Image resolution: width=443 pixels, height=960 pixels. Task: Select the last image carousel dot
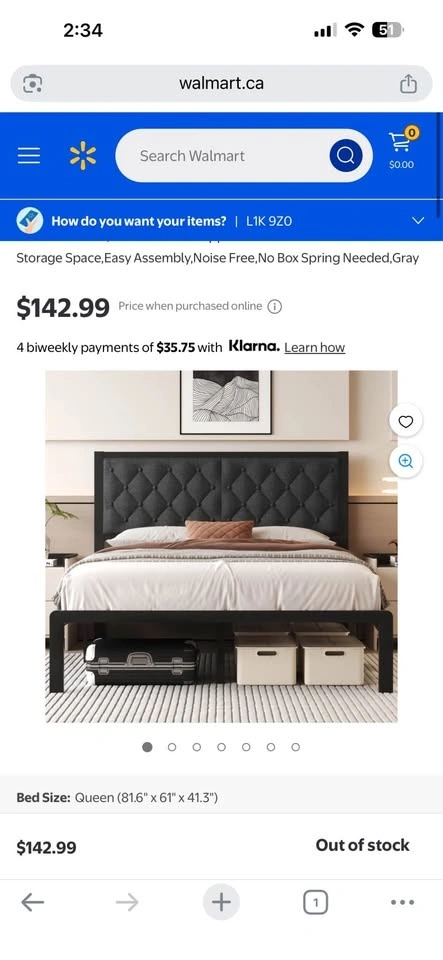pyautogui.click(x=296, y=747)
